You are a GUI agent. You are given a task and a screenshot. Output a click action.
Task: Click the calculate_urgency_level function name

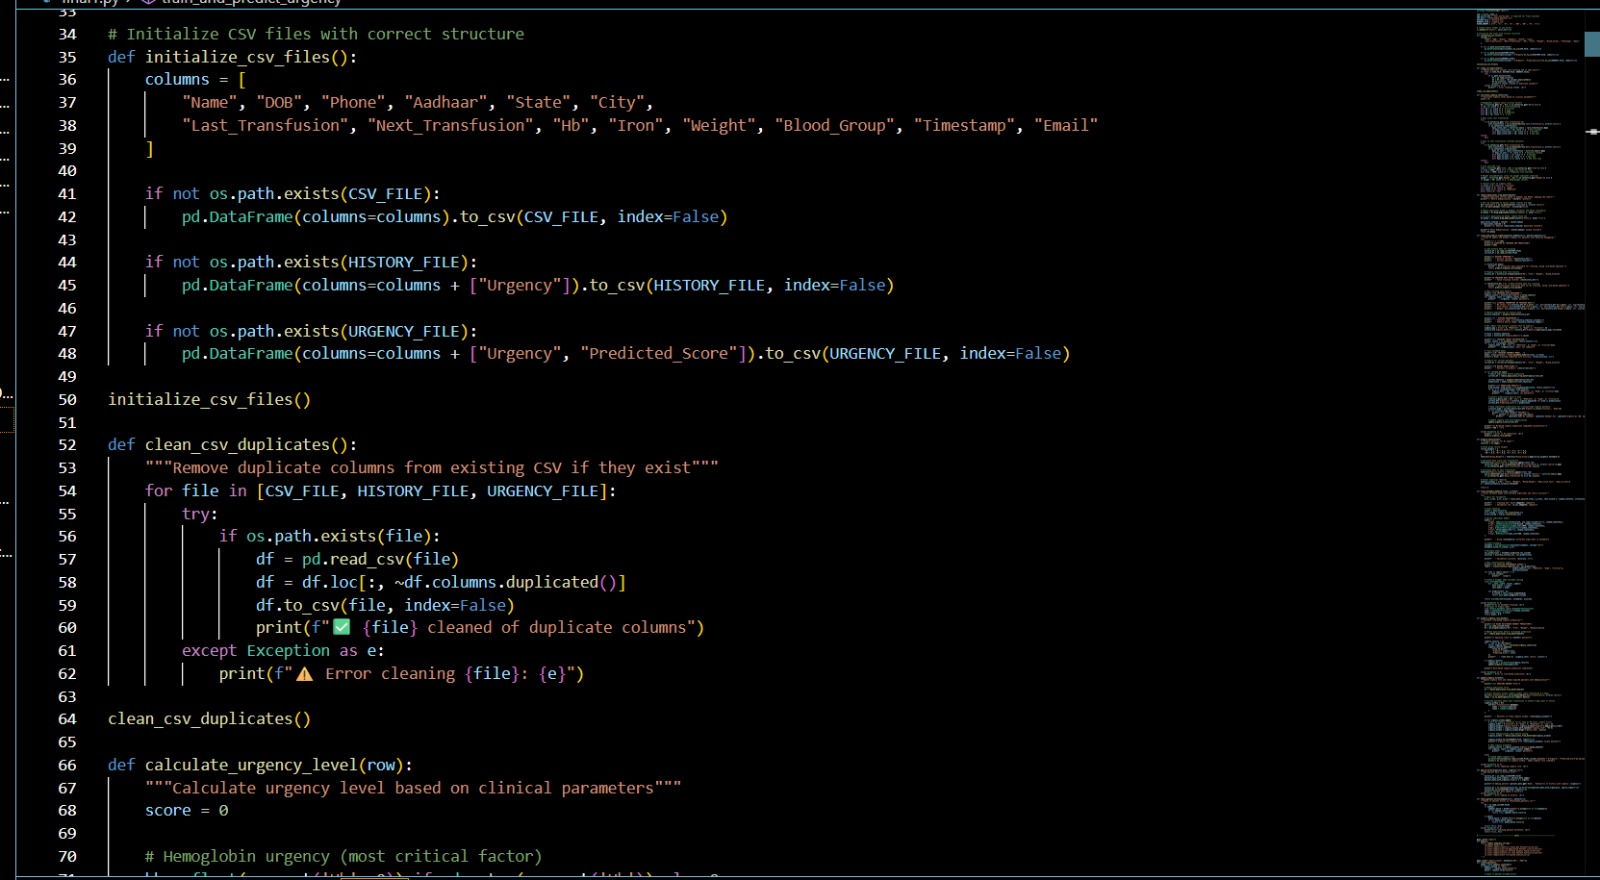point(251,765)
